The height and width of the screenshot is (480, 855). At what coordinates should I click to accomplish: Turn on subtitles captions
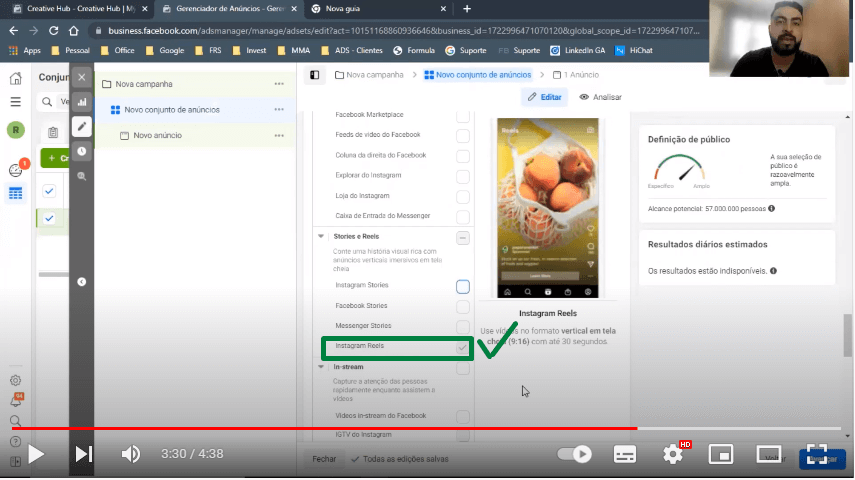pos(624,454)
